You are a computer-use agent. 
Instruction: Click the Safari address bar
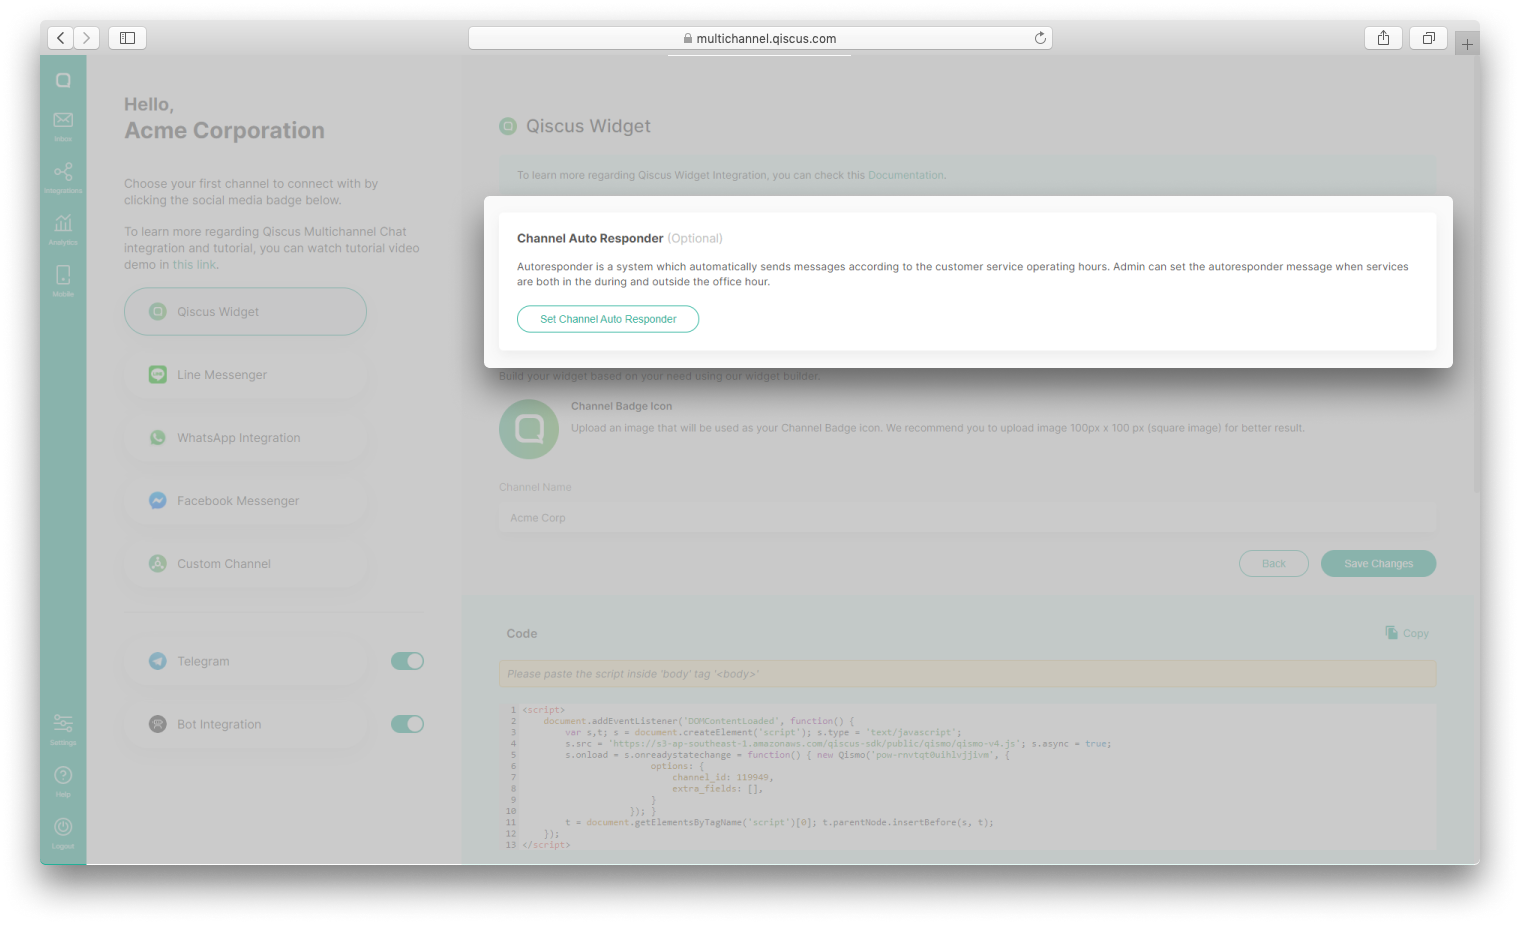(760, 38)
